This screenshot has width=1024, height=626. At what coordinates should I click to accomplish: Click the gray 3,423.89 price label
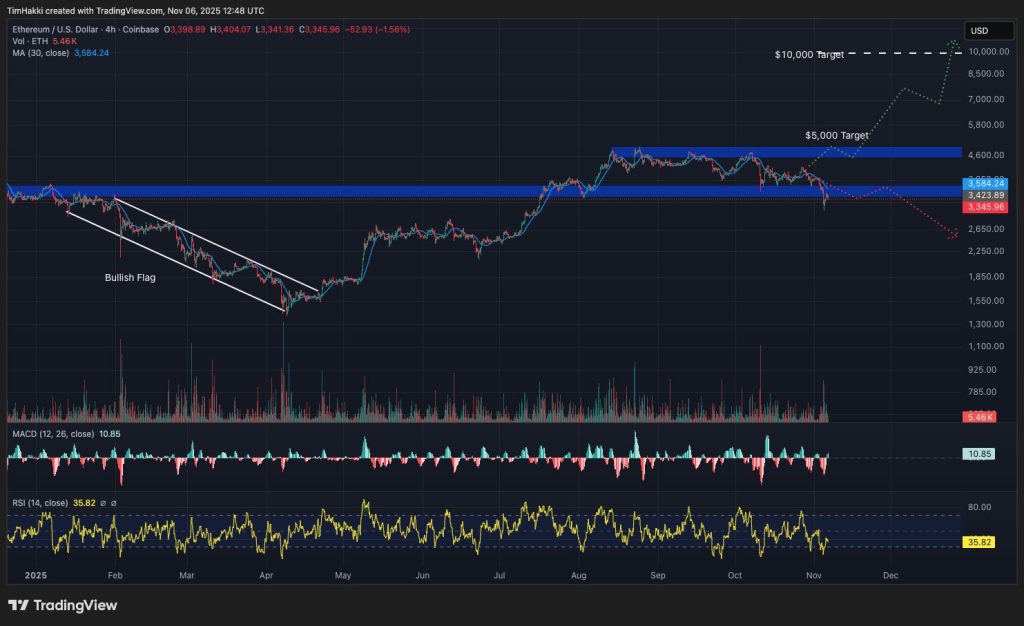(987, 195)
